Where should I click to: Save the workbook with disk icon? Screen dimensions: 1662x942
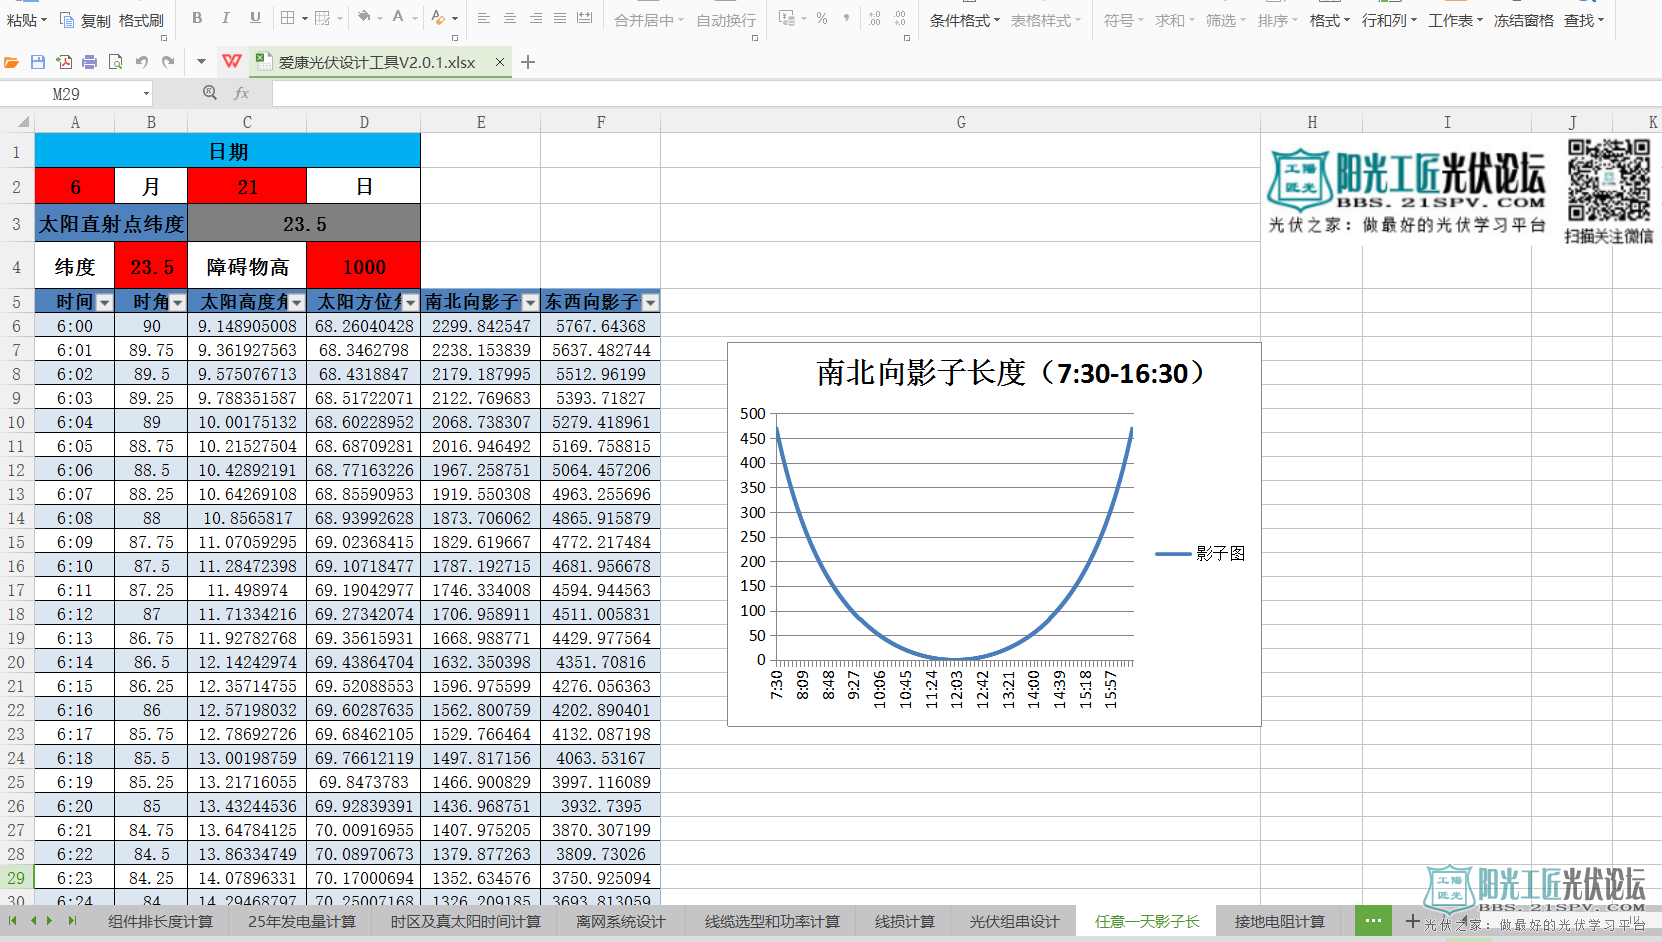pyautogui.click(x=38, y=62)
